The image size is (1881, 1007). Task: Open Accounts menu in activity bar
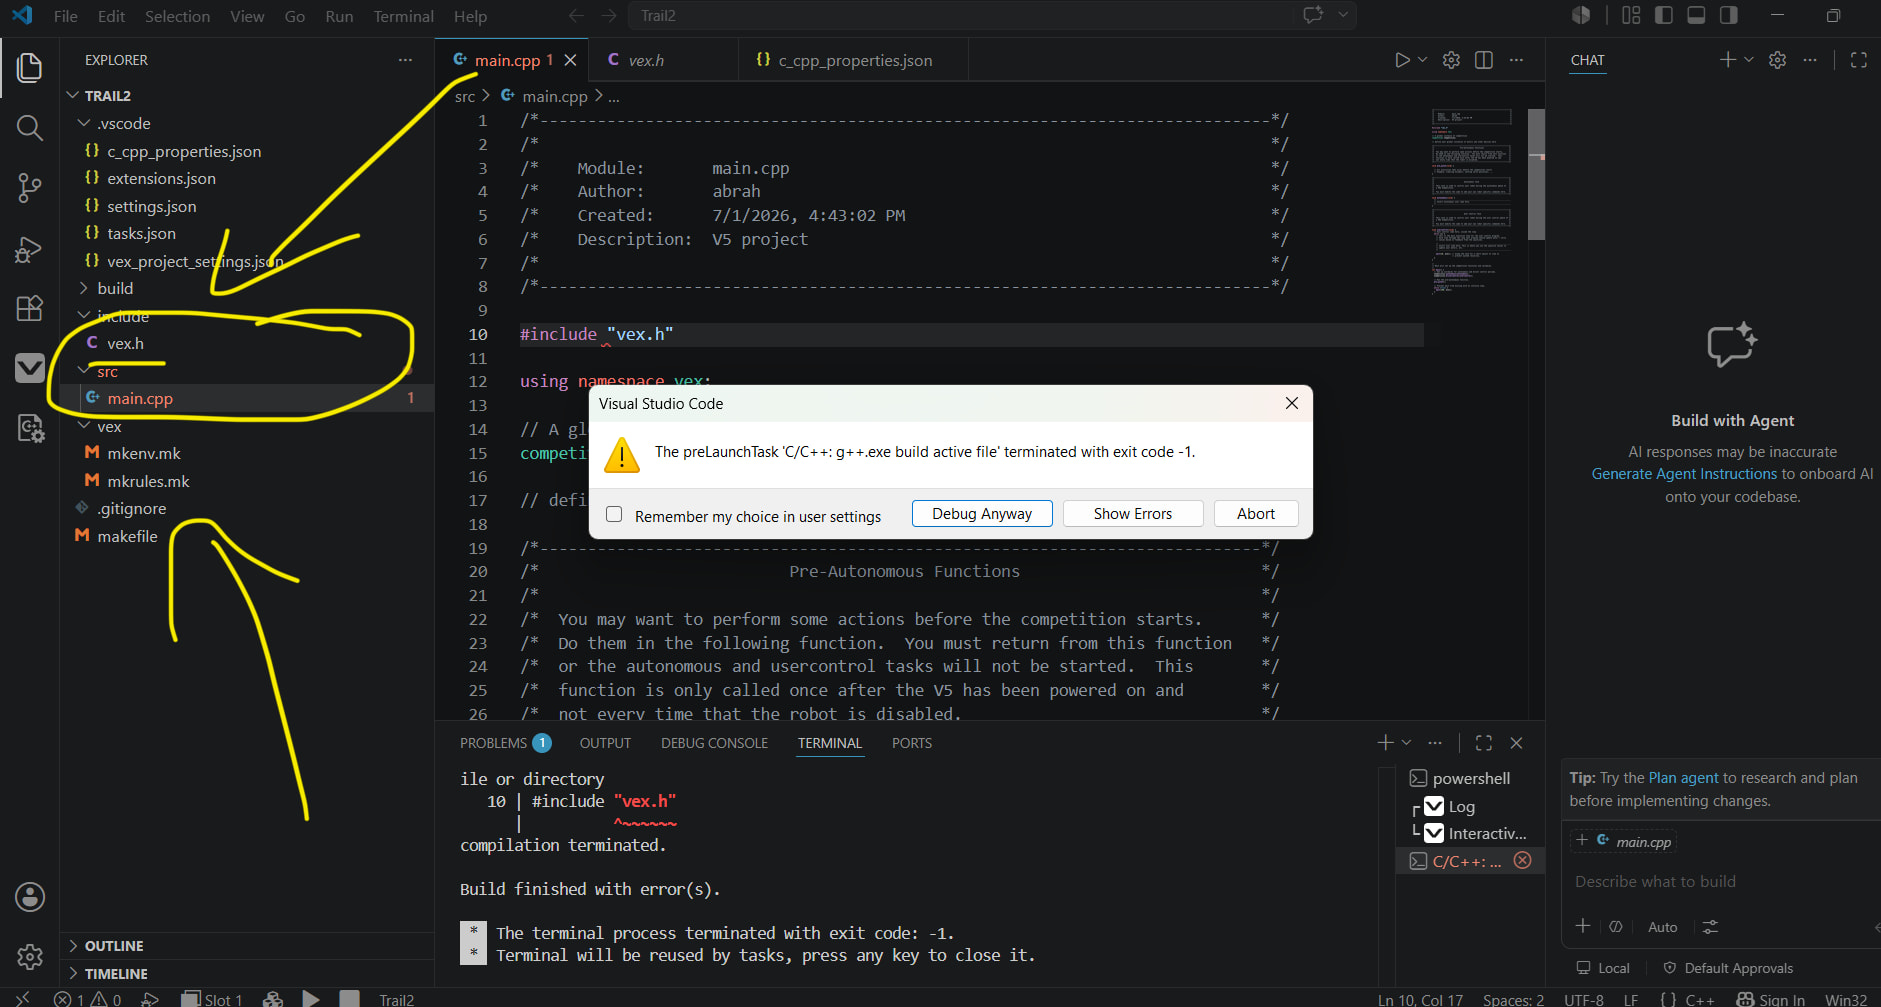point(29,897)
